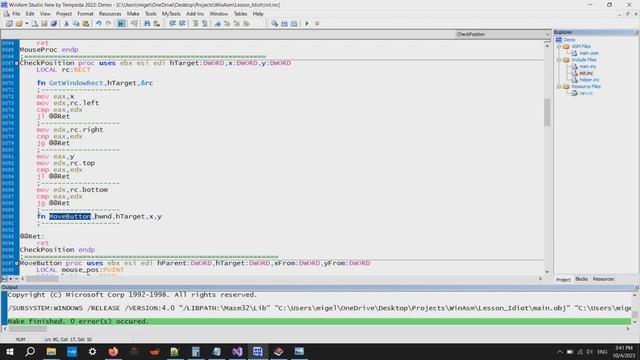Click the Output horizontal scrollbar thumb

pos(28,329)
